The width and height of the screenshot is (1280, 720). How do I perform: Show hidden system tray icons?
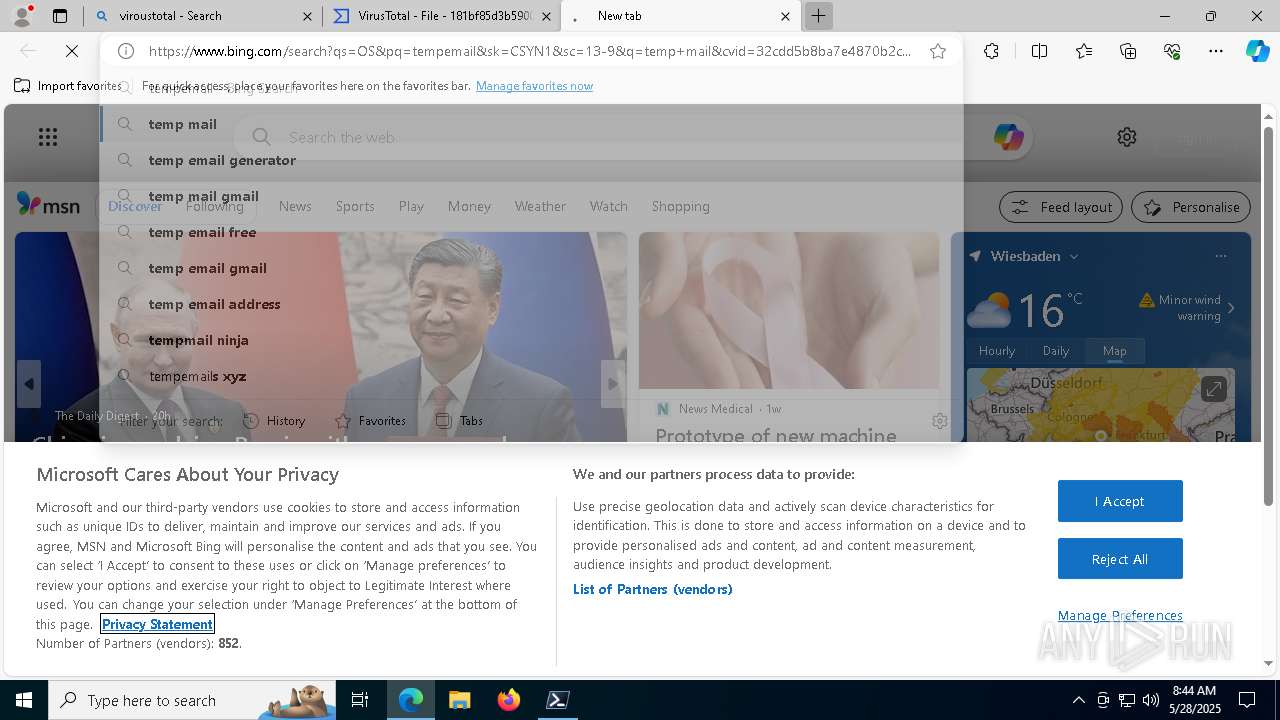click(1078, 700)
